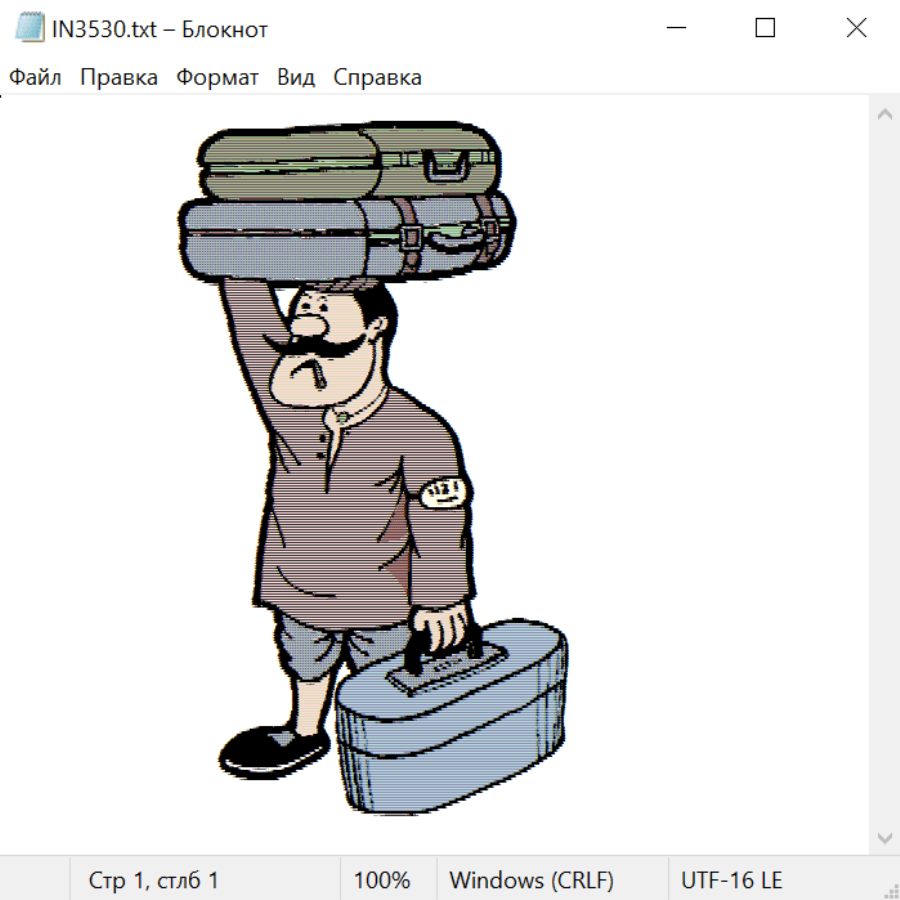
Task: Click the scrollbar down arrow
Action: point(884,837)
